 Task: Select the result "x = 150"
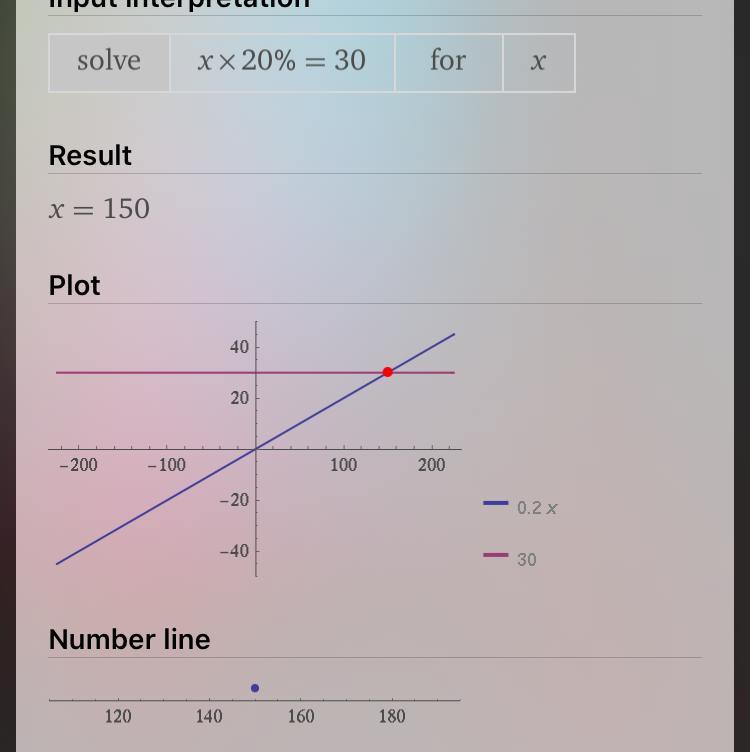(99, 209)
